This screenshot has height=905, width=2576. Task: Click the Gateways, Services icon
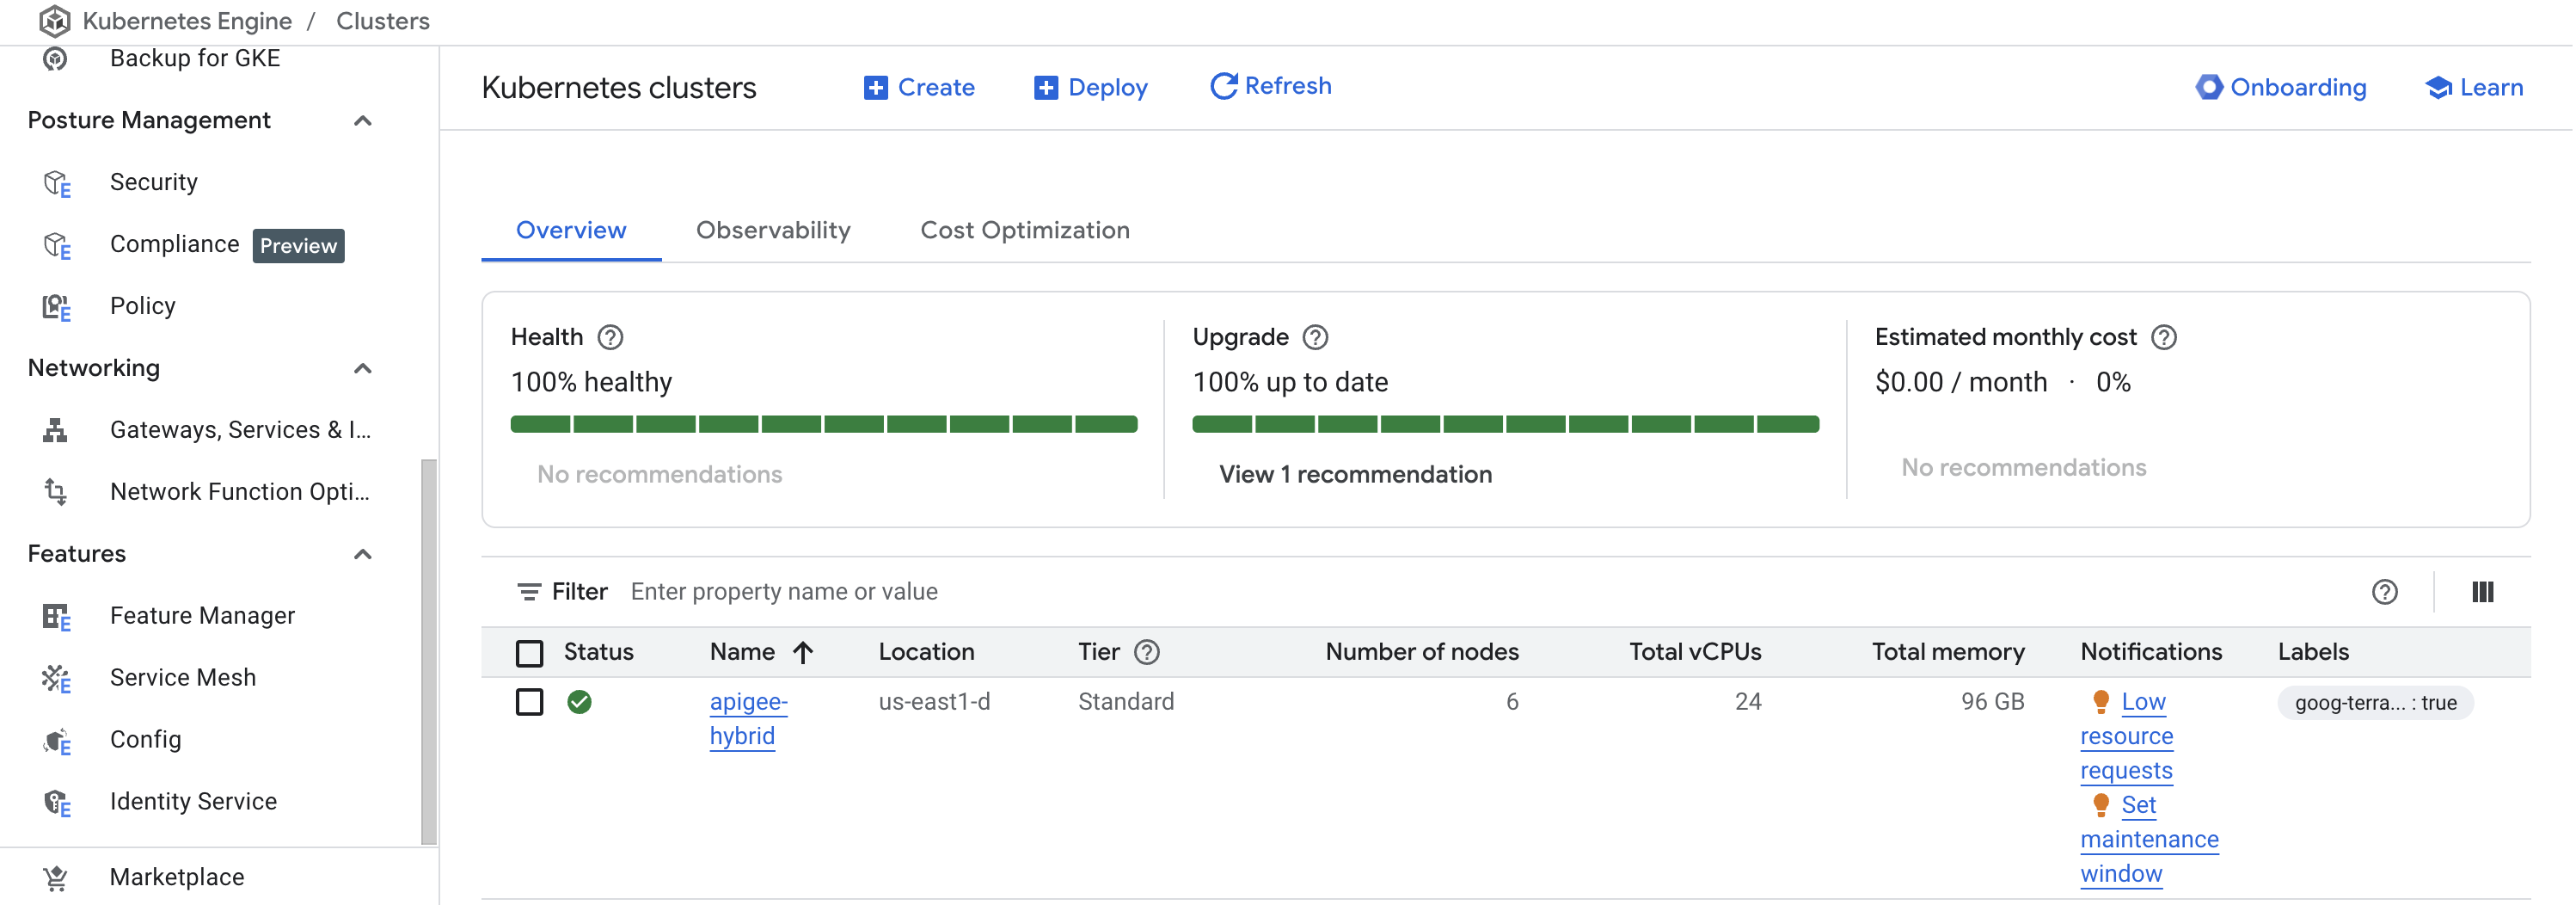[x=55, y=430]
